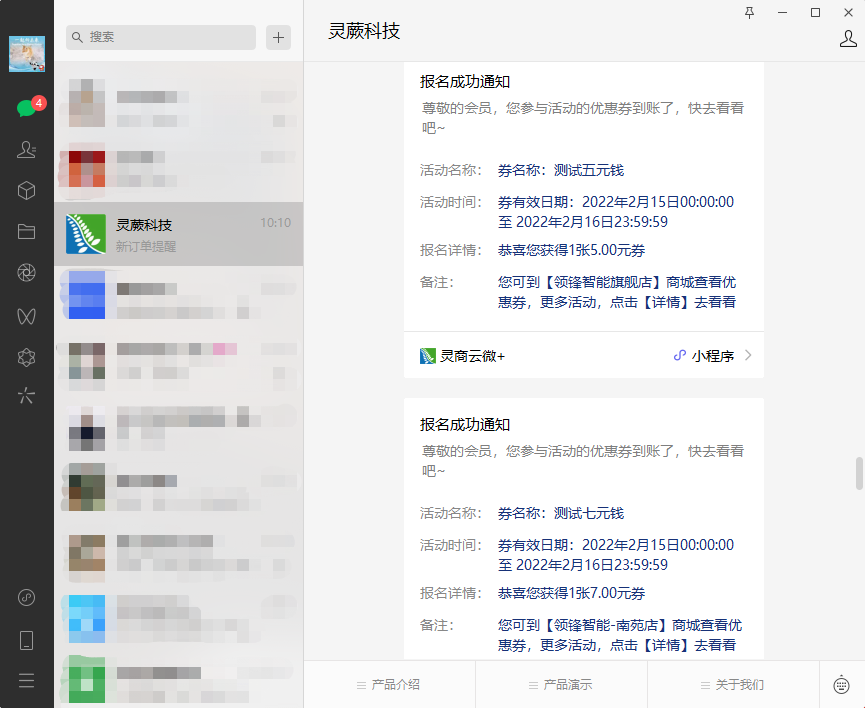Viewport: 865px width, 708px height.
Task: Open the Channels butterfly icon
Action: point(26,316)
